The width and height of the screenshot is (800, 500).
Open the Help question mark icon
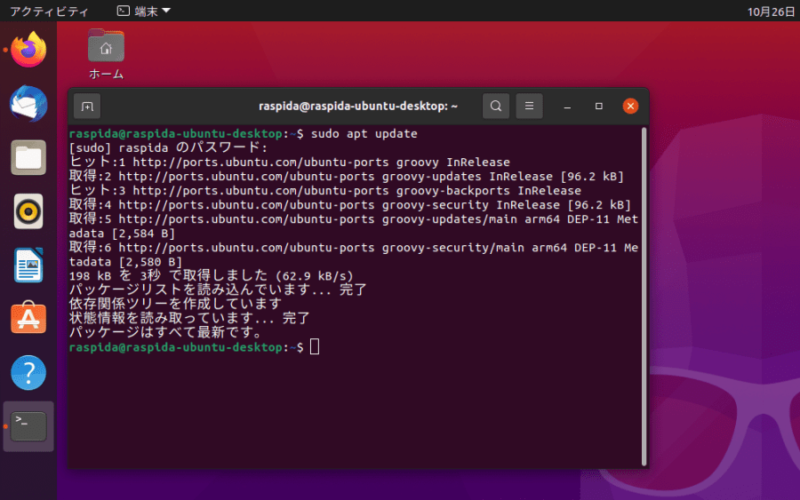pos(29,372)
